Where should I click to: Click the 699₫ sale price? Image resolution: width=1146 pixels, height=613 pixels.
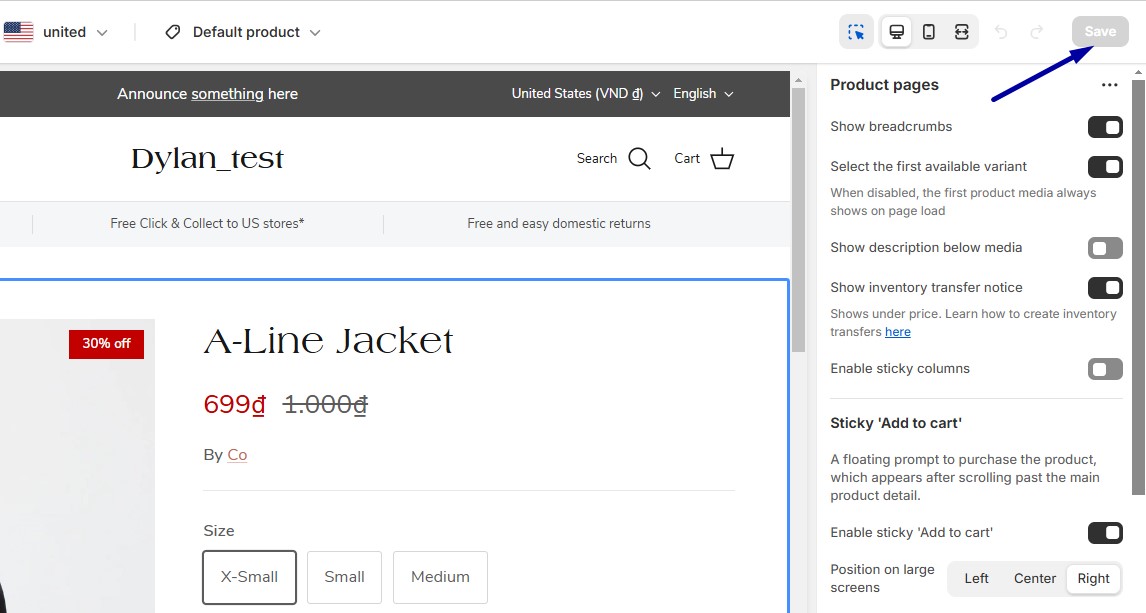pyautogui.click(x=235, y=404)
